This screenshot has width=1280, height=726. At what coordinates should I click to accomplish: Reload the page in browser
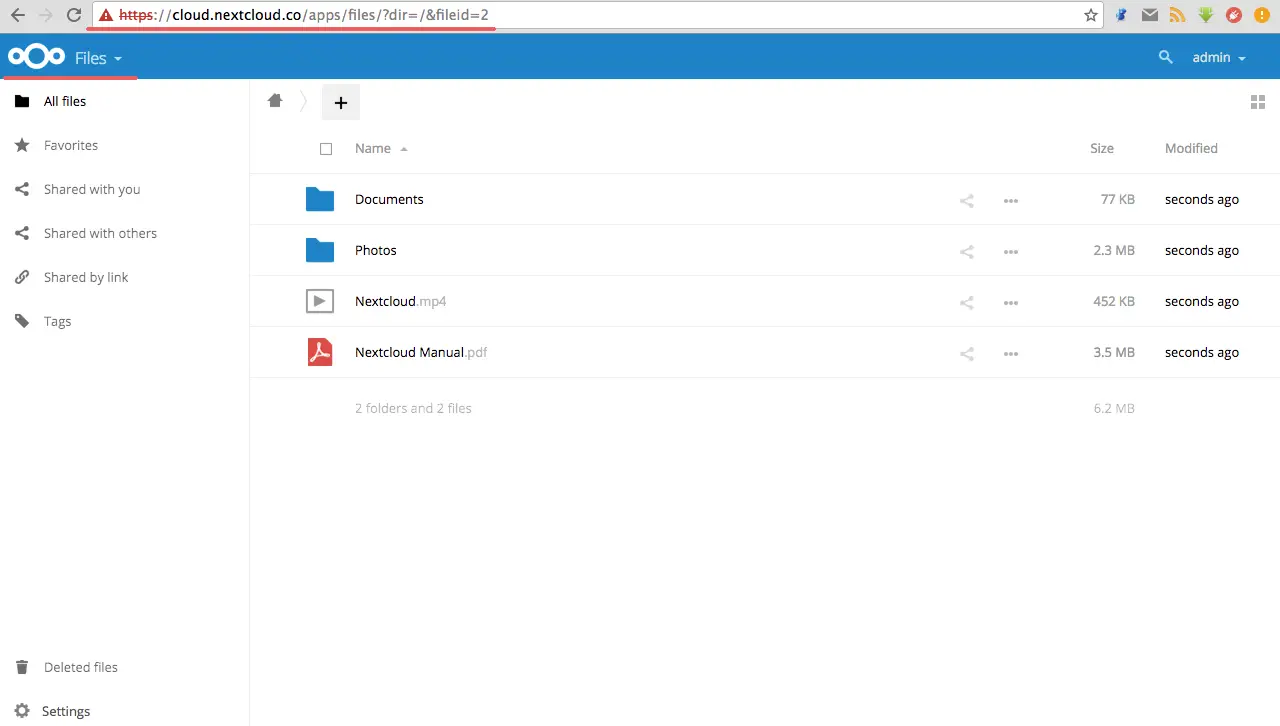(x=73, y=15)
